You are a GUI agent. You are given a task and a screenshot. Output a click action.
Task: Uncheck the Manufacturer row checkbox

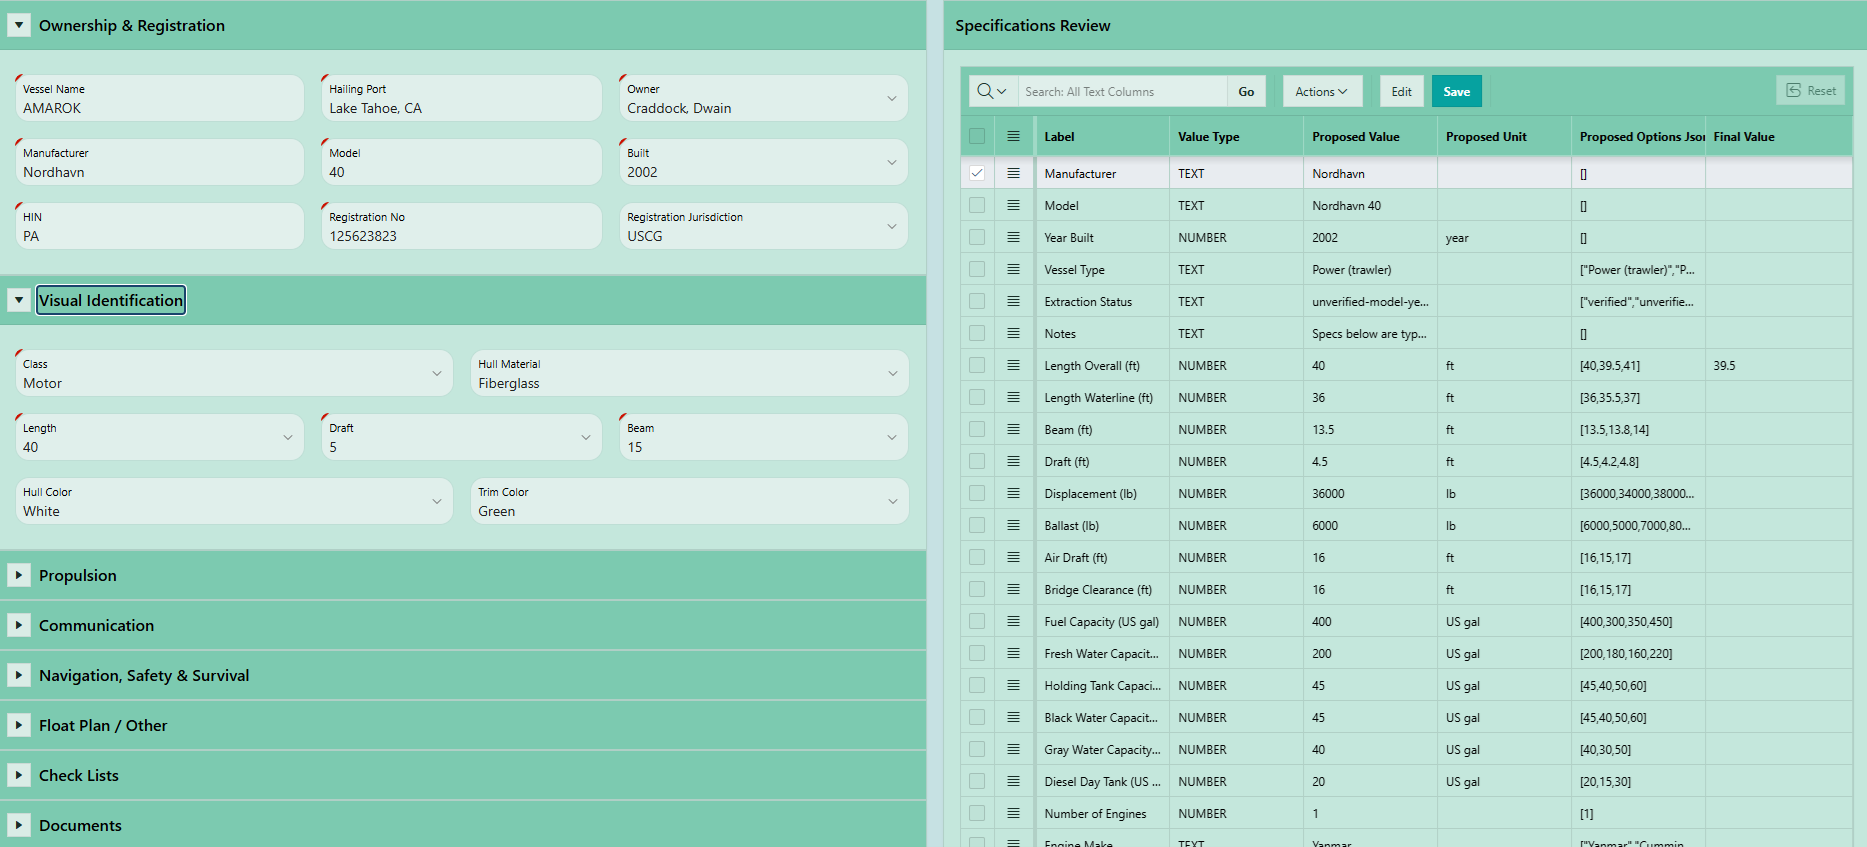pyautogui.click(x=977, y=173)
